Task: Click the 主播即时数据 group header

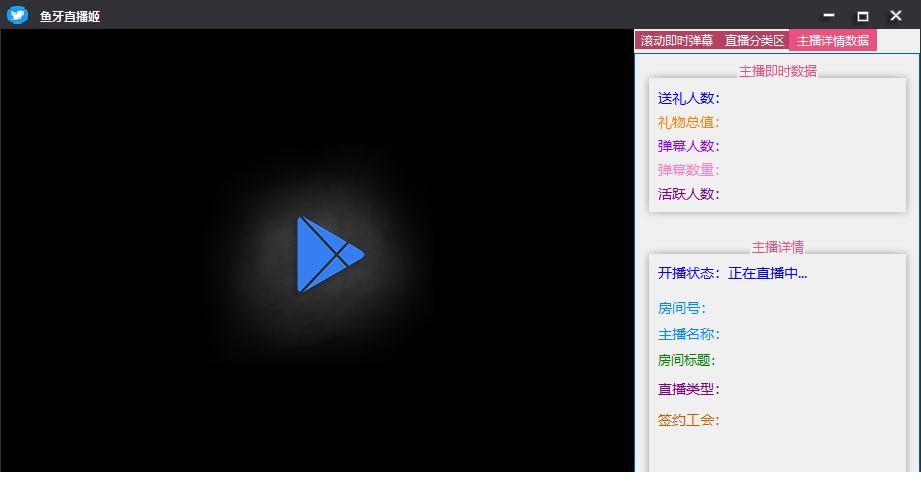Action: (777, 71)
